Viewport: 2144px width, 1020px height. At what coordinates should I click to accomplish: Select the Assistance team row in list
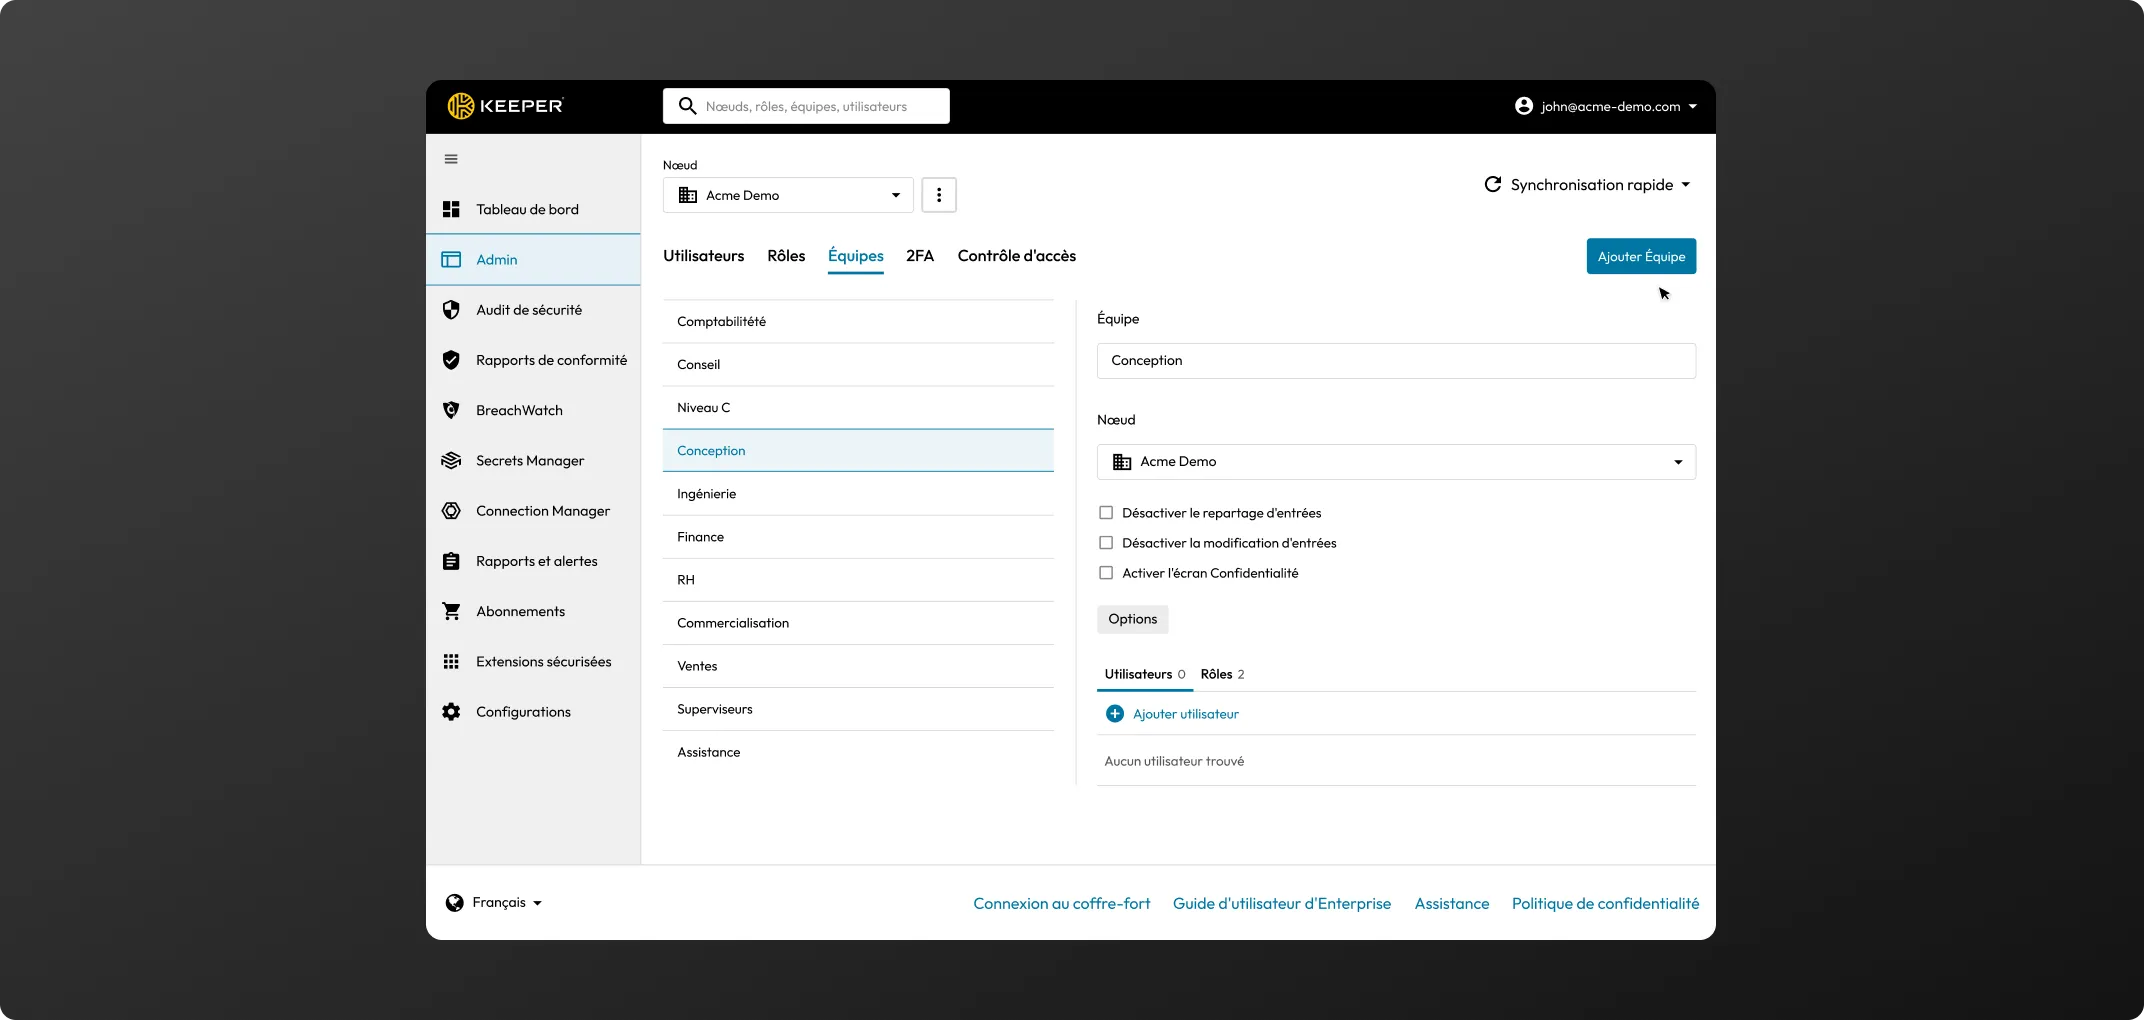(x=858, y=752)
